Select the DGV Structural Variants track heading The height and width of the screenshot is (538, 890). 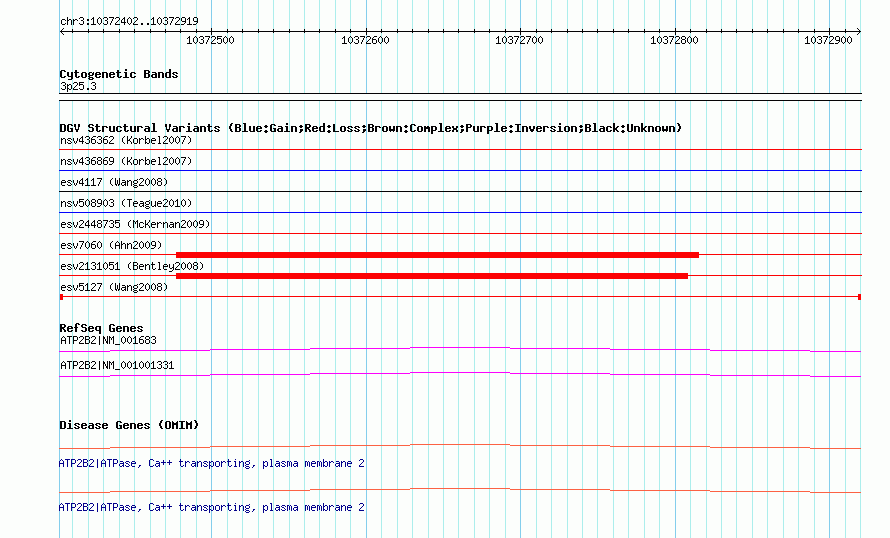coord(371,128)
